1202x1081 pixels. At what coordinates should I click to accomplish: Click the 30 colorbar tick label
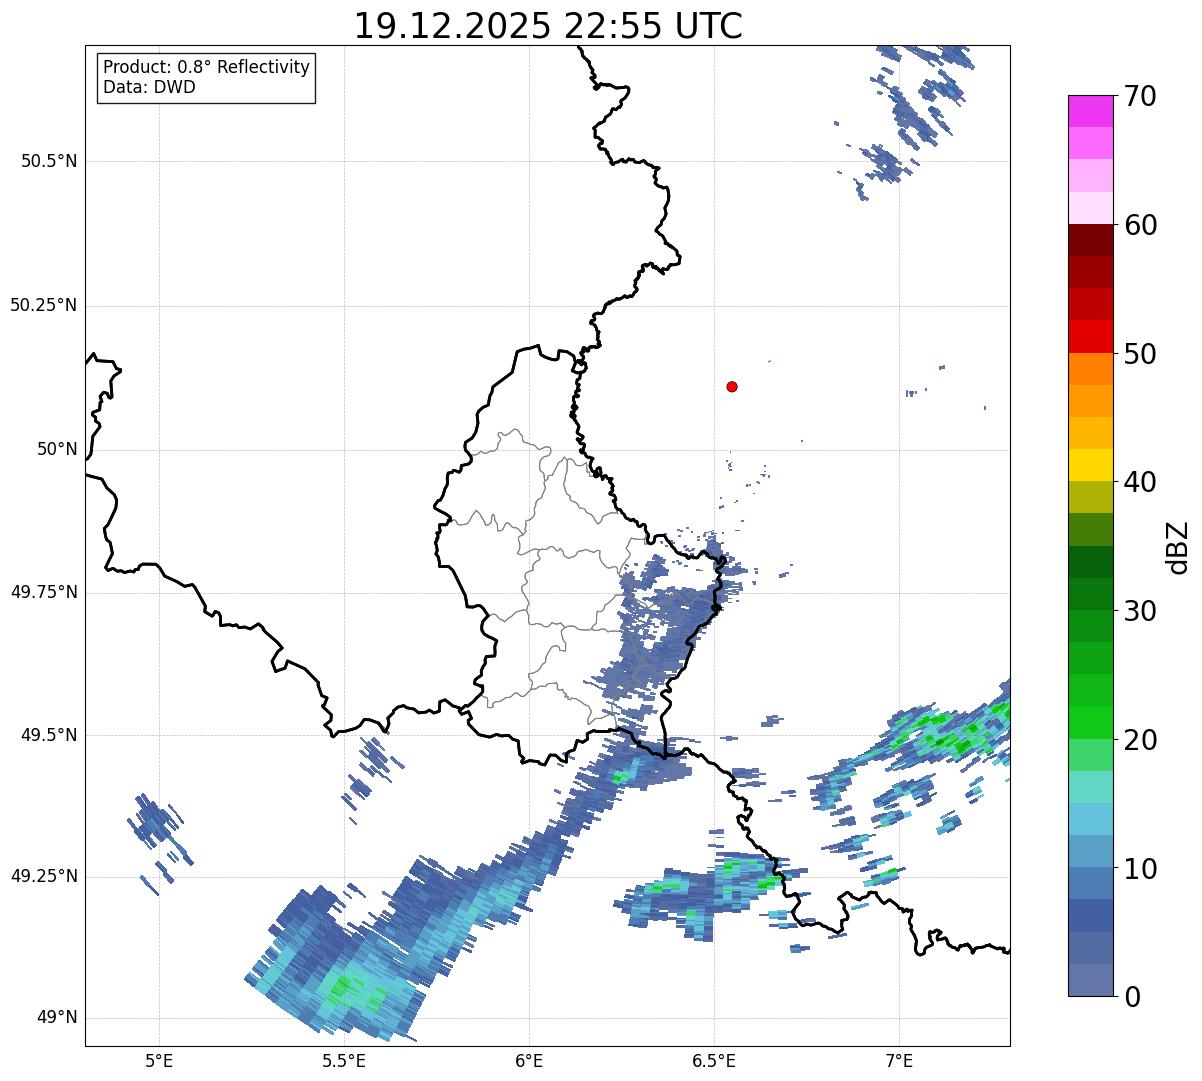(x=1140, y=611)
